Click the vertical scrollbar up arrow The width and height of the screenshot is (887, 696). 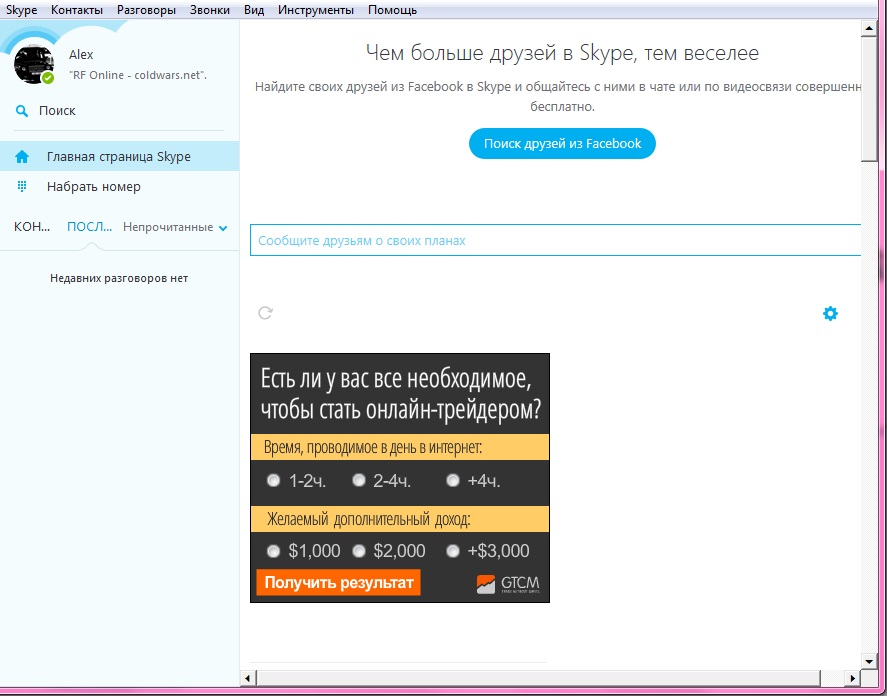869,27
